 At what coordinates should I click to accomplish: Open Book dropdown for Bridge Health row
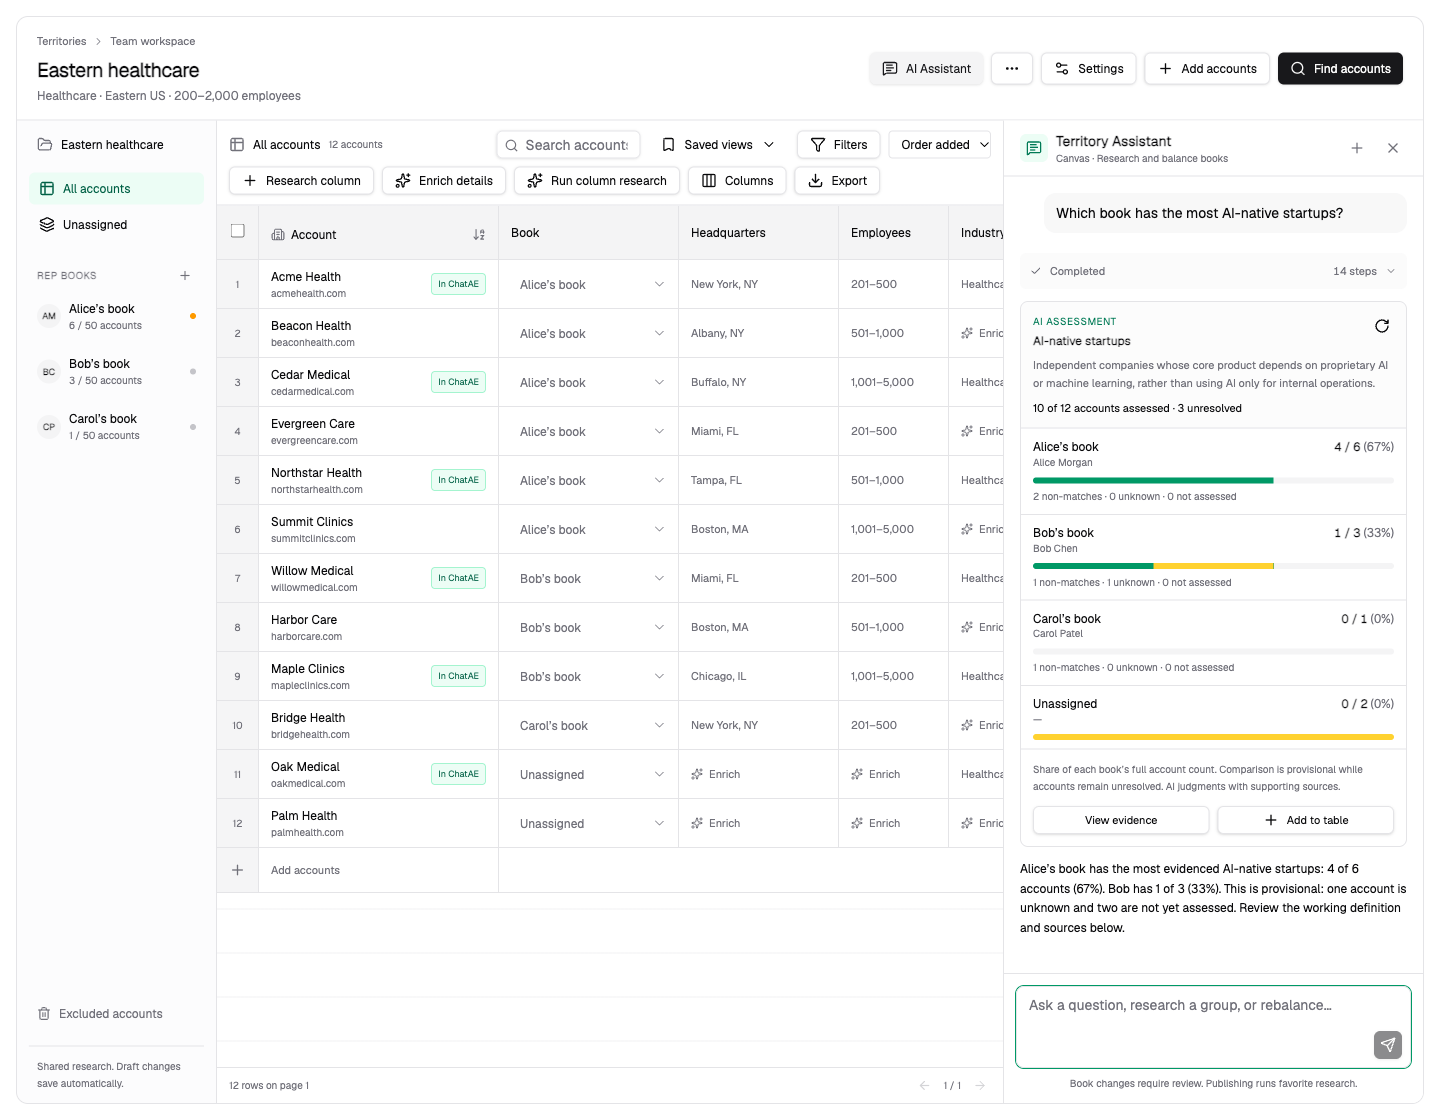click(591, 726)
